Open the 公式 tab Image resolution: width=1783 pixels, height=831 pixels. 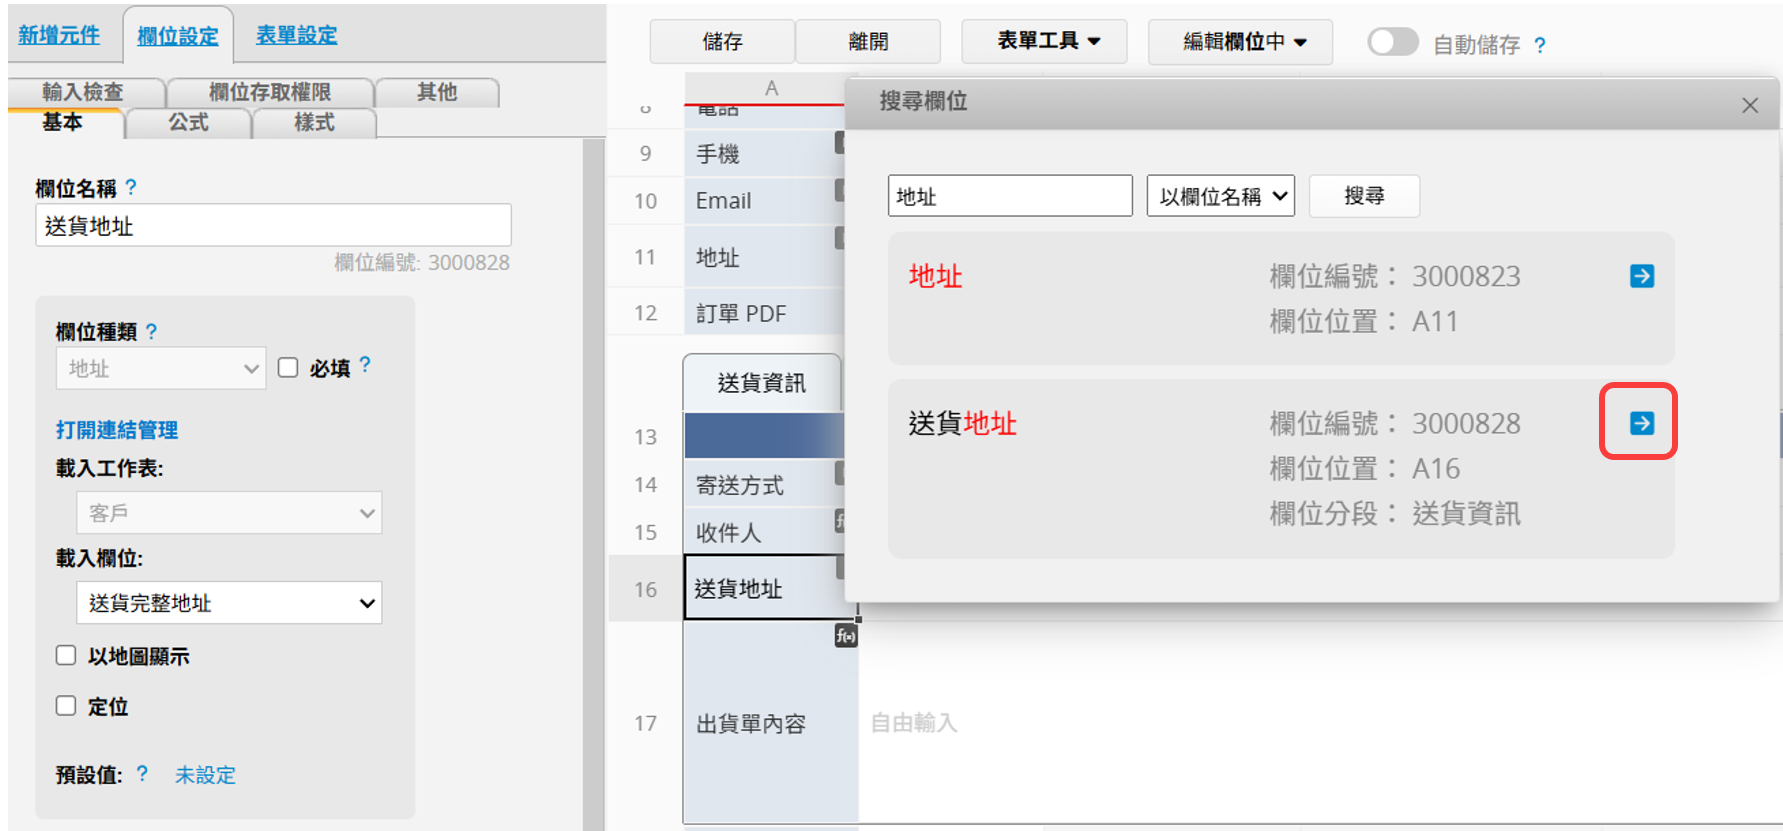coord(188,122)
